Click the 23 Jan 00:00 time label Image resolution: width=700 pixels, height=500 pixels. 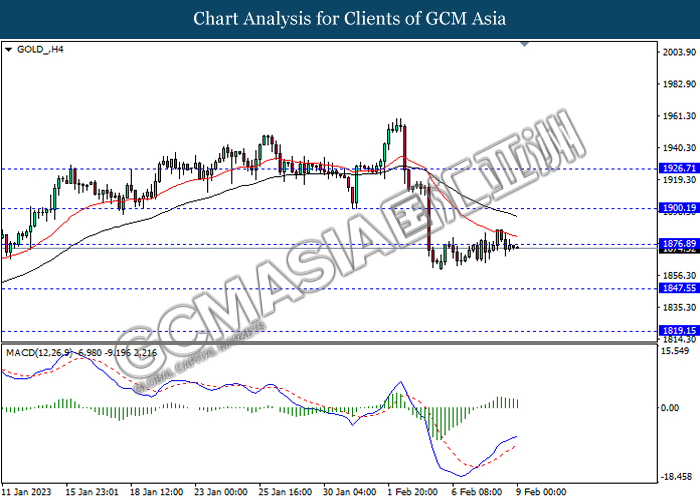coord(221,492)
